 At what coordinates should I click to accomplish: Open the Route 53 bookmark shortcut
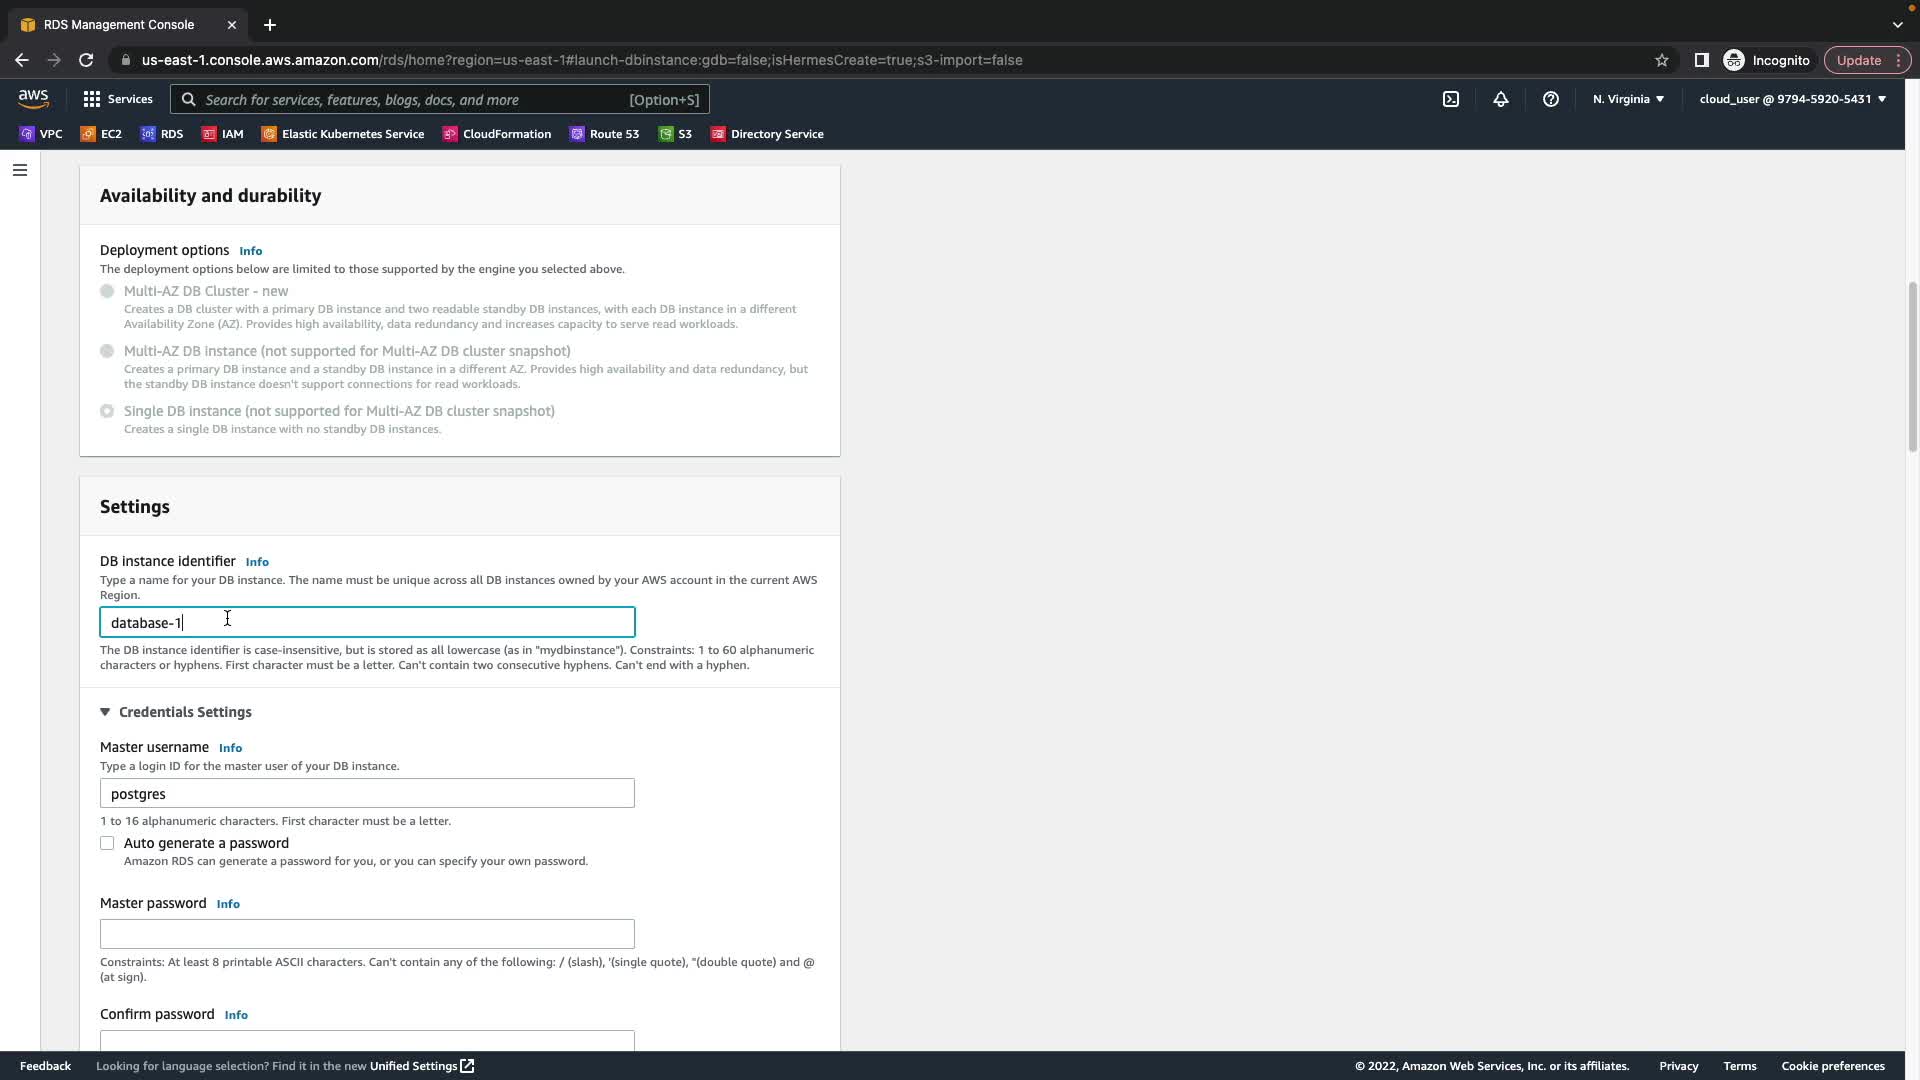(604, 134)
